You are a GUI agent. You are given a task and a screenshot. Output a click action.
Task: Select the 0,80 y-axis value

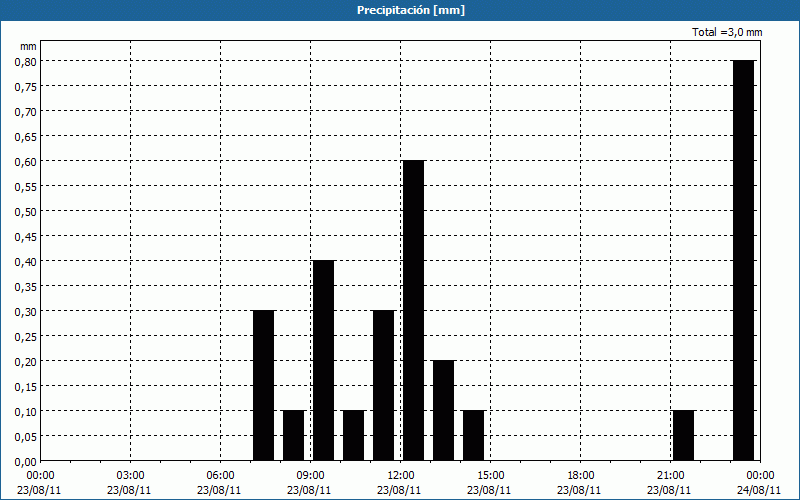click(x=26, y=61)
